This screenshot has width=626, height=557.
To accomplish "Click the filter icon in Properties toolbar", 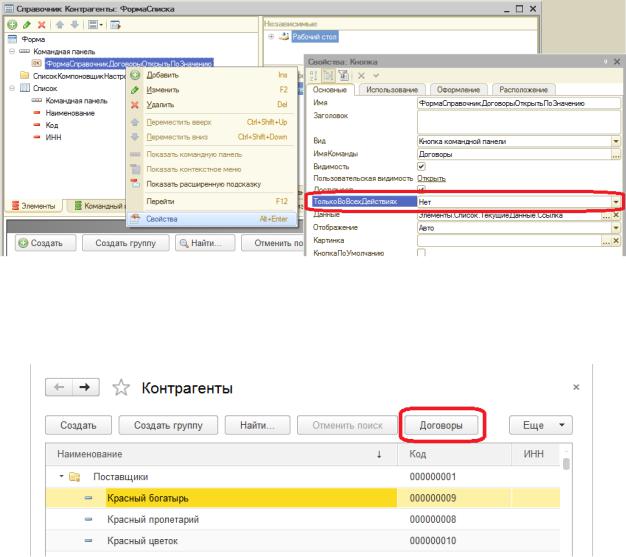I will 343,75.
